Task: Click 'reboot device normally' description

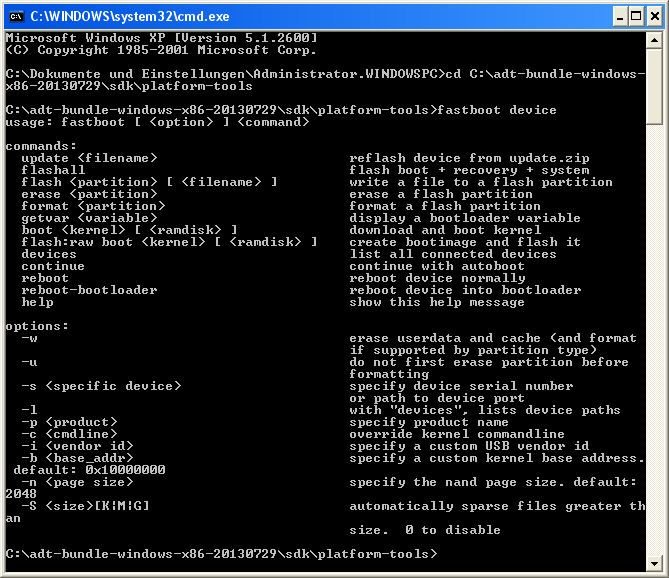Action: pyautogui.click(x=437, y=278)
